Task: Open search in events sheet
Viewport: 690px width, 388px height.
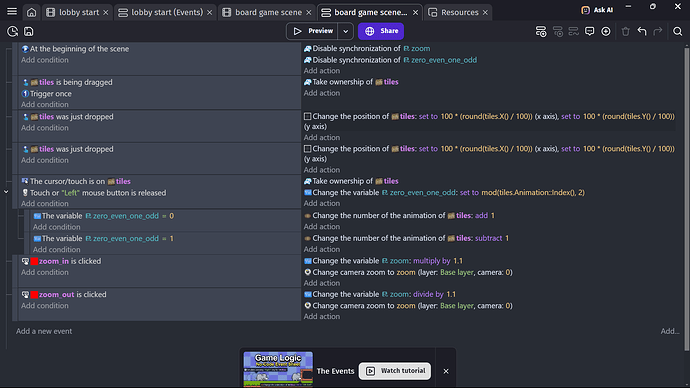Action: tap(678, 31)
